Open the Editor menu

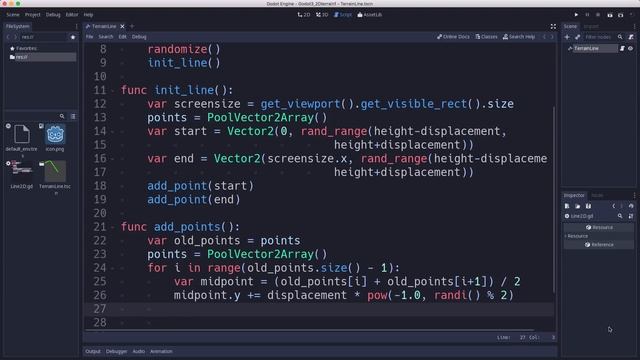72,15
